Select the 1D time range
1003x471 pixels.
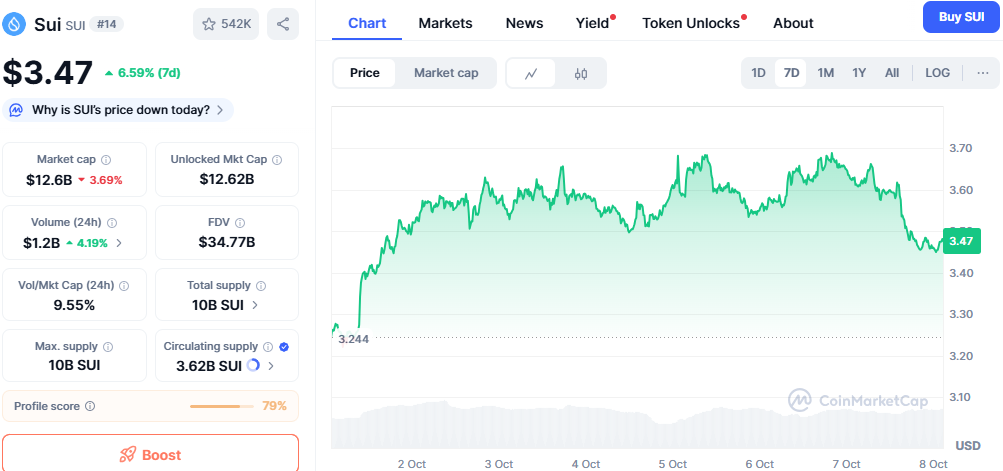pyautogui.click(x=758, y=73)
